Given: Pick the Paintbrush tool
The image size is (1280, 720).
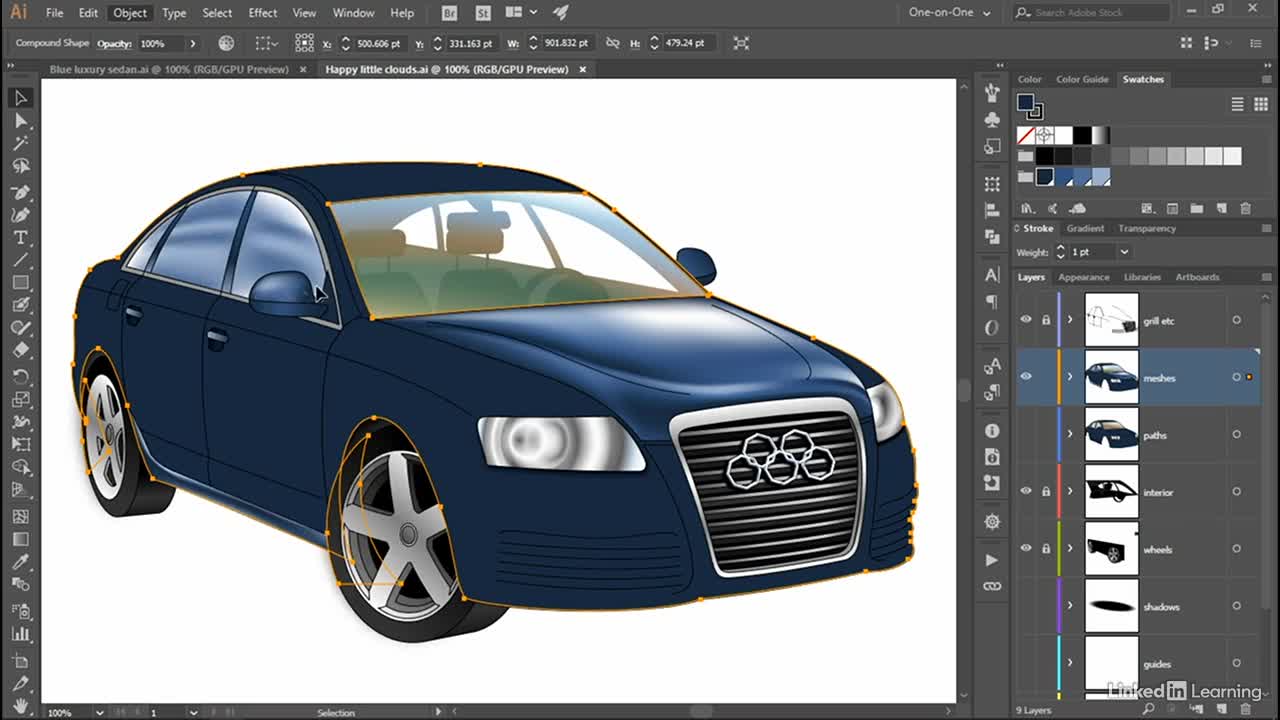Looking at the screenshot, I should click(x=20, y=305).
